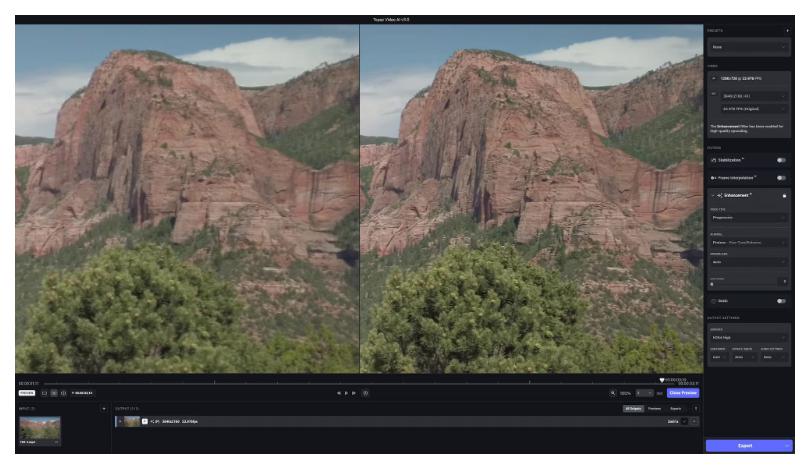Click the add preset plus icon
This screenshot has height=466, width=804.
(788, 31)
